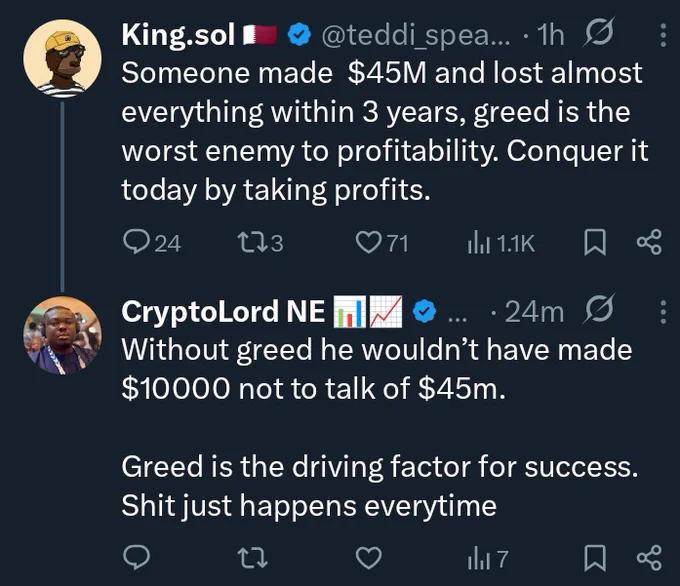Bookmark King.sol's tweet

595,242
